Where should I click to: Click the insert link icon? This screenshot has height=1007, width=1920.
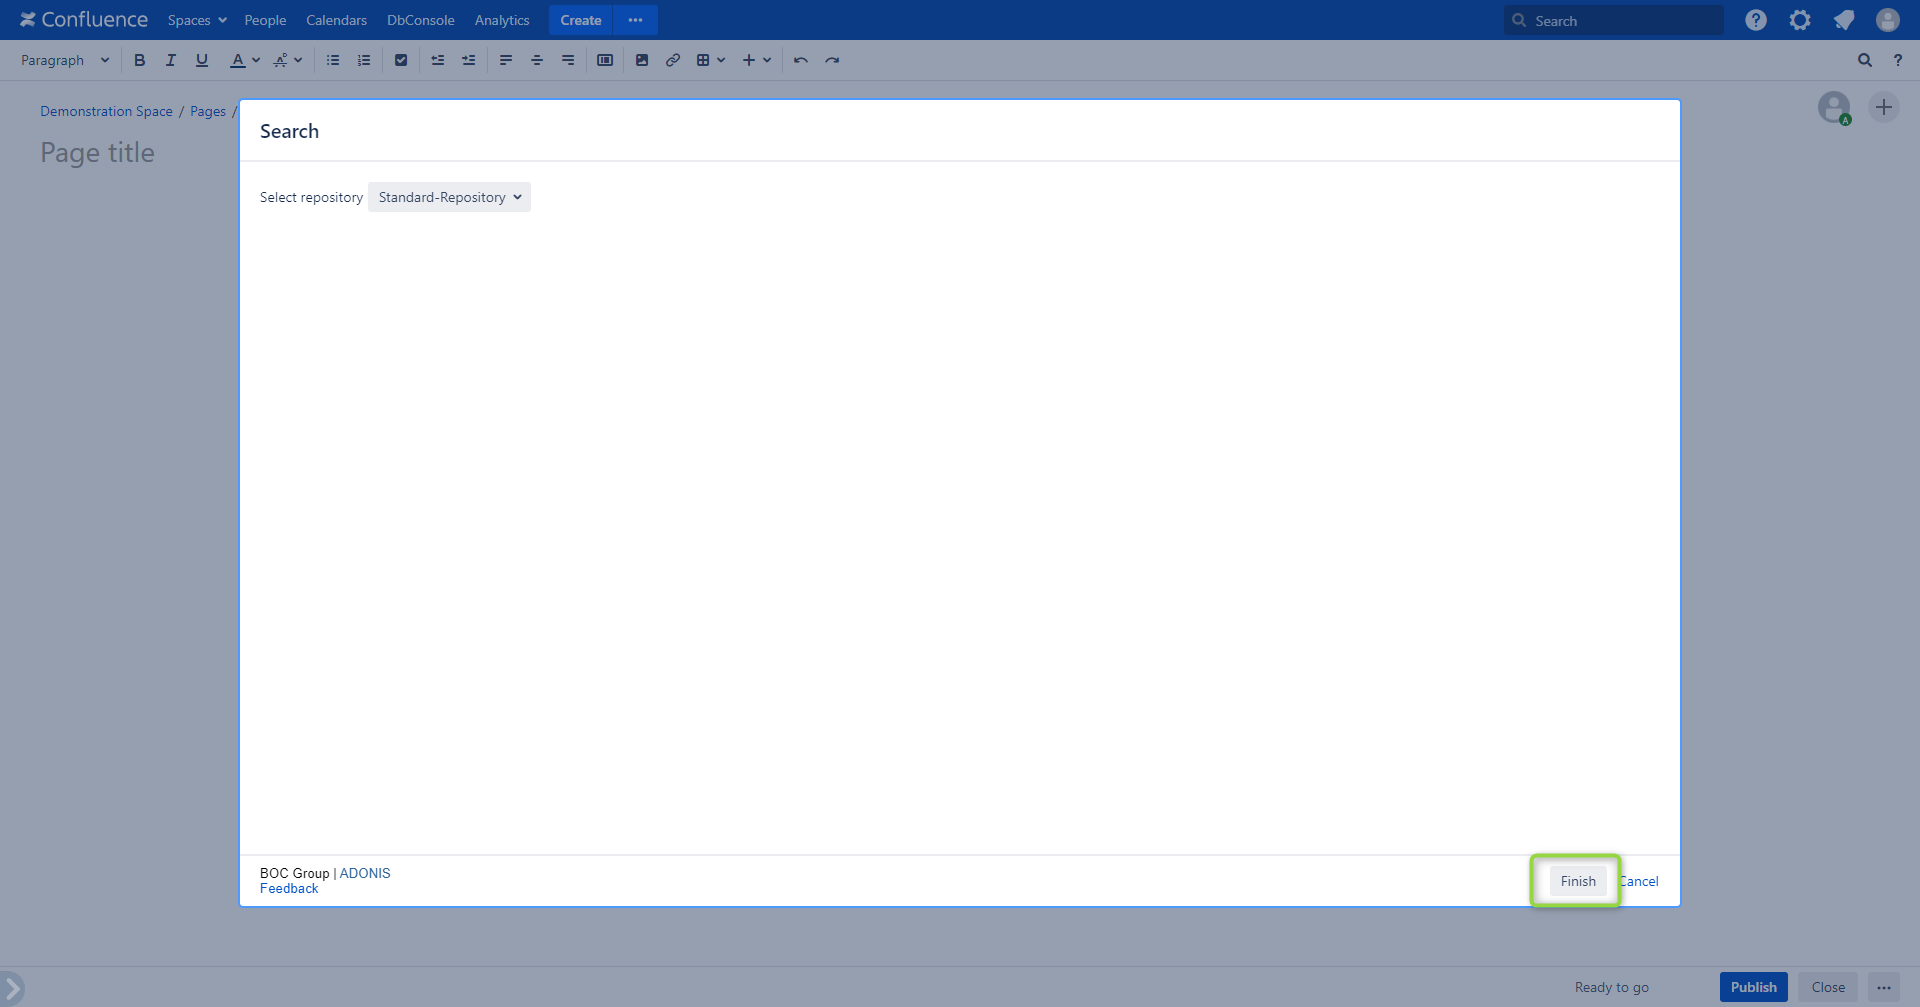point(673,60)
